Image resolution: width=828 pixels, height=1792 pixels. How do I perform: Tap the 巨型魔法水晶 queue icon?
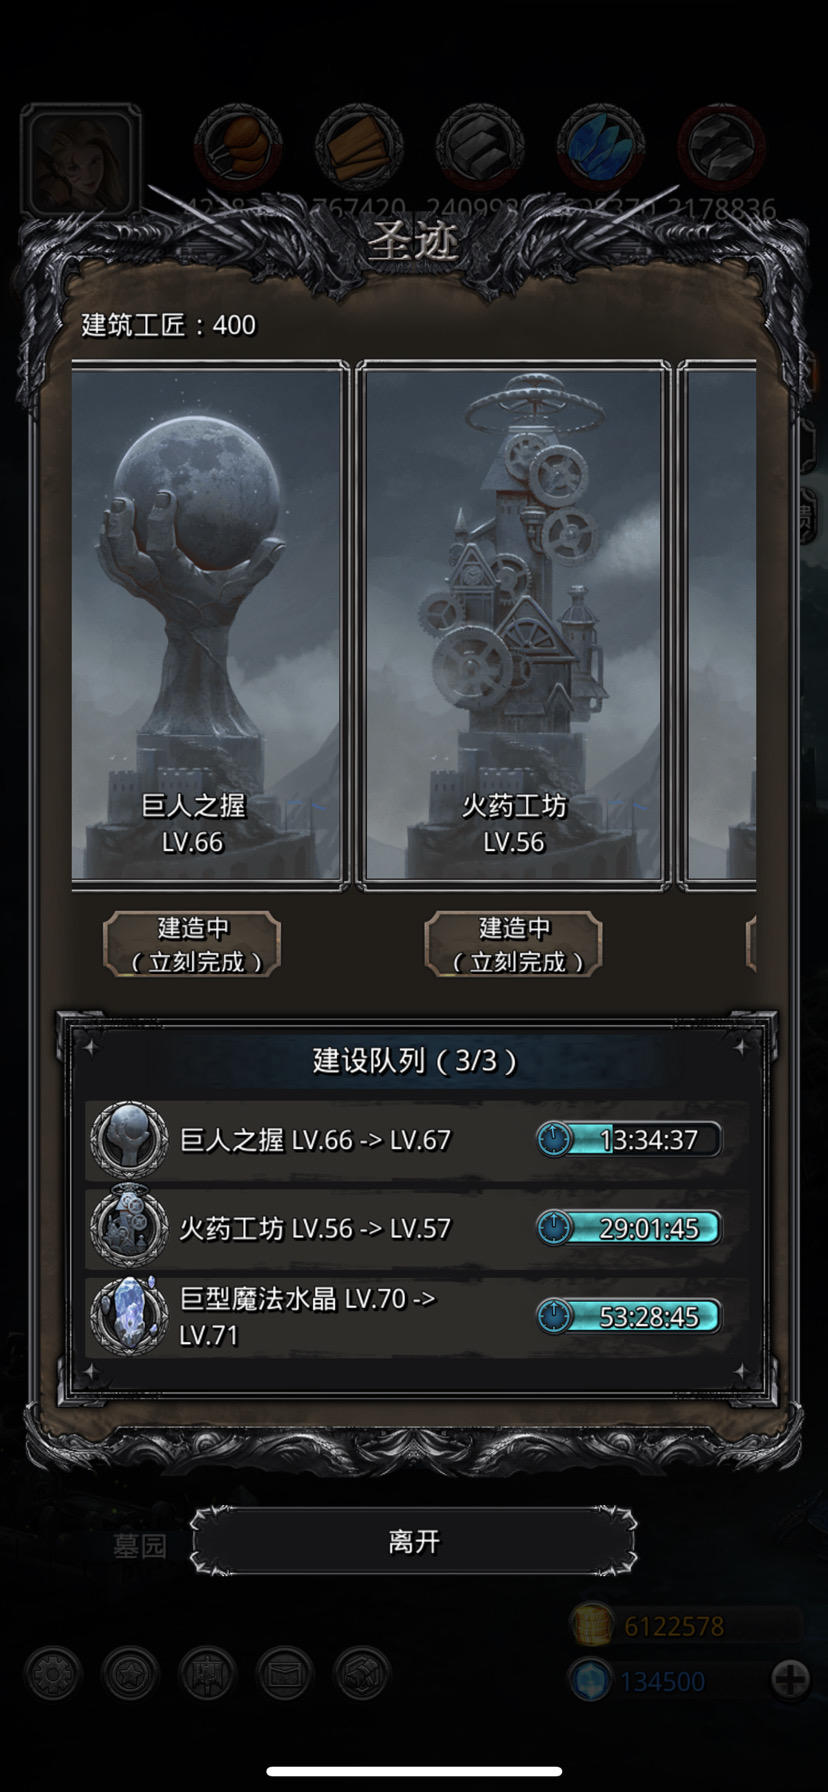(129, 1315)
